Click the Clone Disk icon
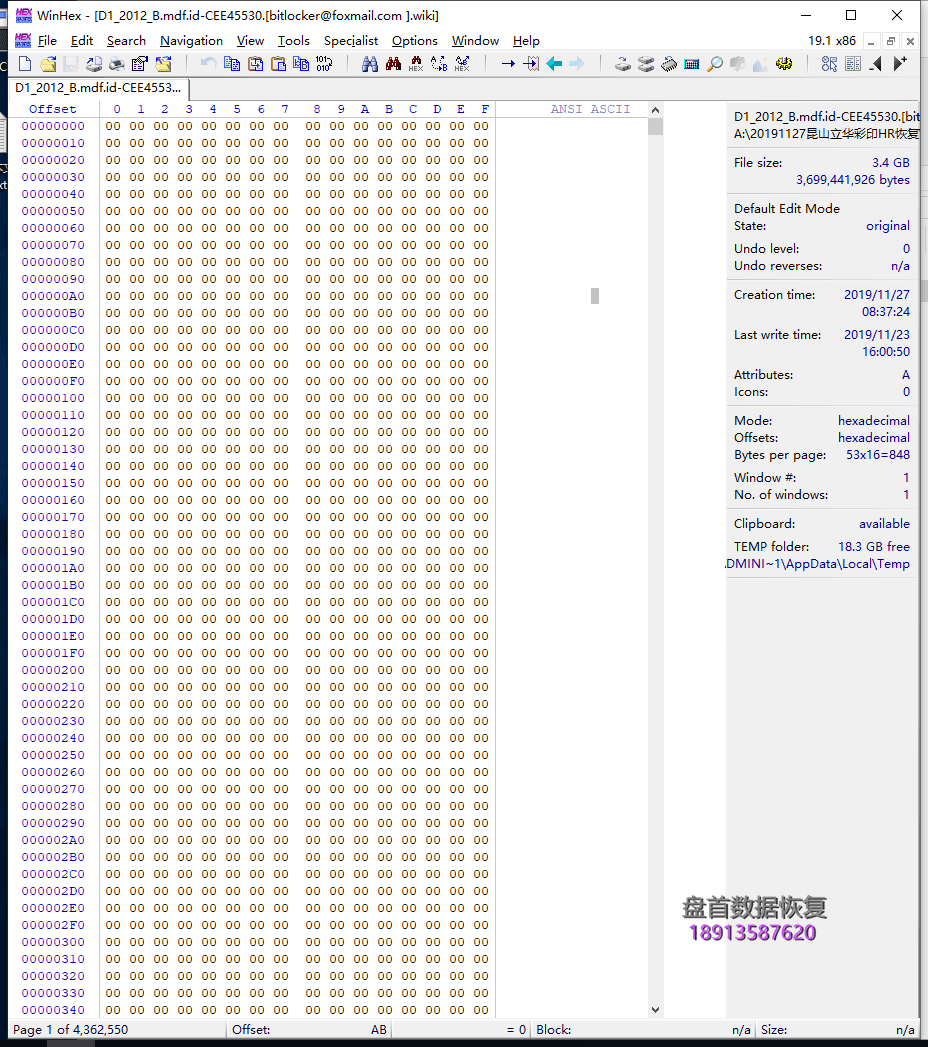928x1047 pixels. pyautogui.click(x=646, y=64)
